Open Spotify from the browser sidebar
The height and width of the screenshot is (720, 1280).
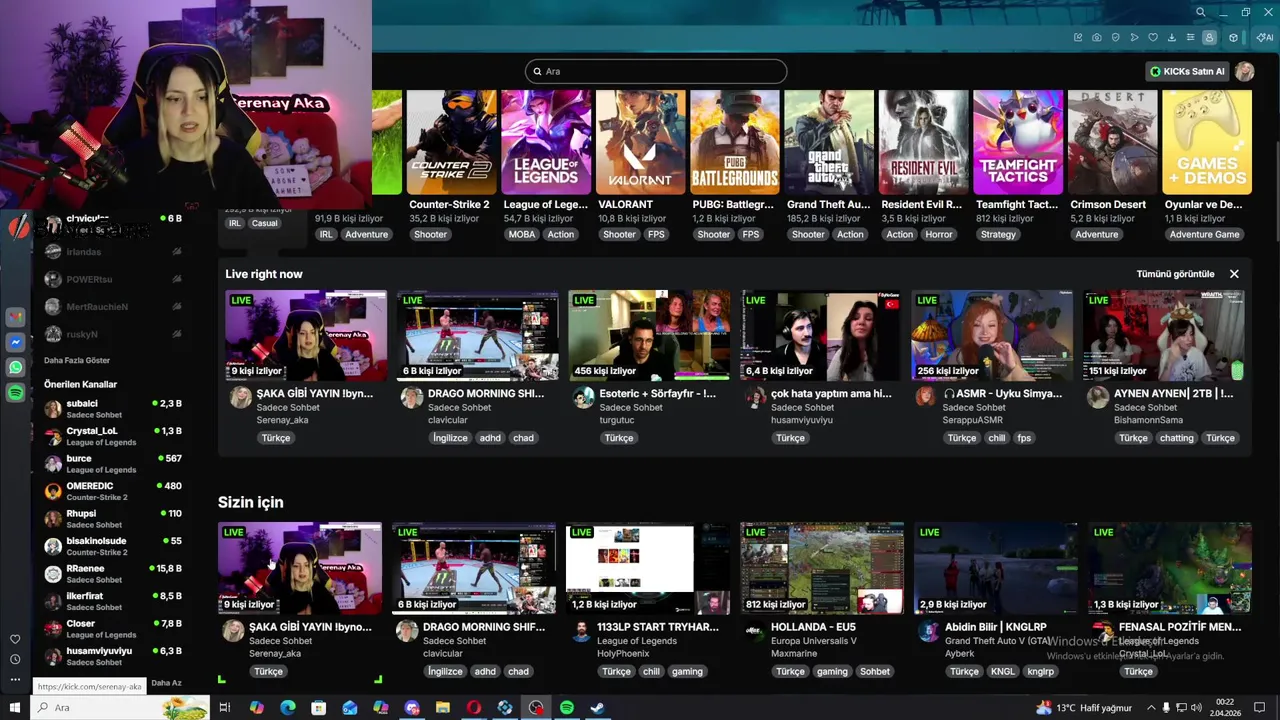coord(15,393)
